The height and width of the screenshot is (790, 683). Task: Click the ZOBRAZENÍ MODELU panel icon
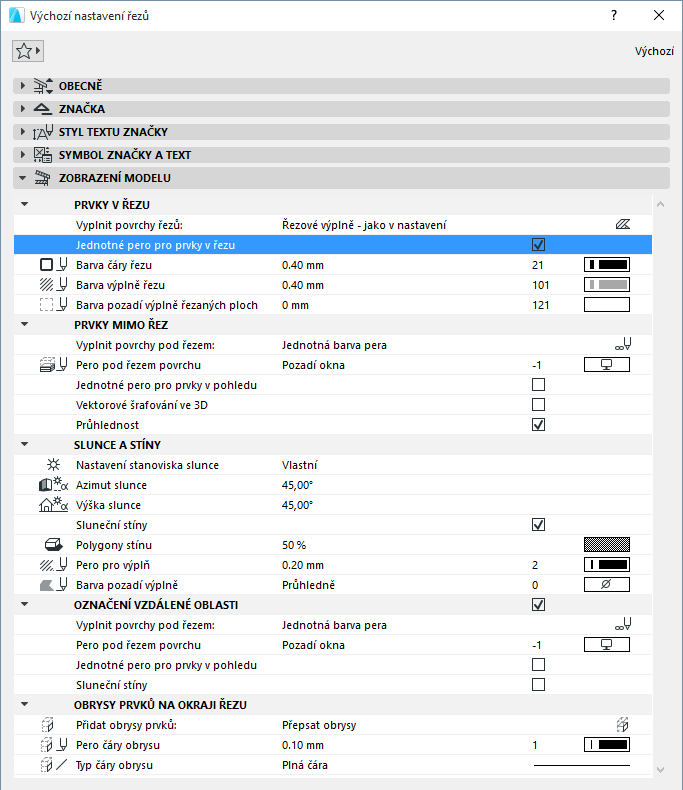tap(42, 178)
